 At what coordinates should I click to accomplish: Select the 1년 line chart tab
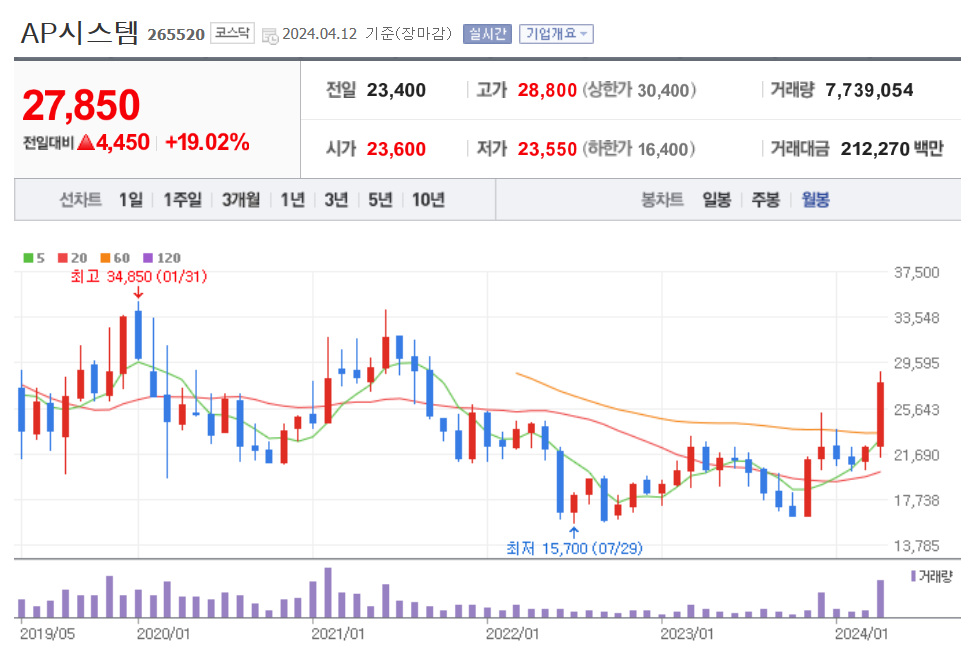pyautogui.click(x=292, y=200)
